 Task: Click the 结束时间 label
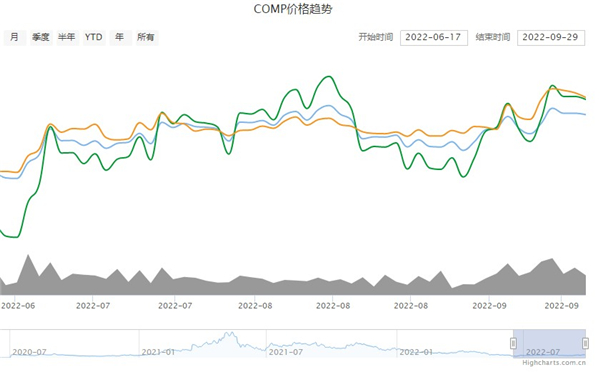[x=493, y=37]
